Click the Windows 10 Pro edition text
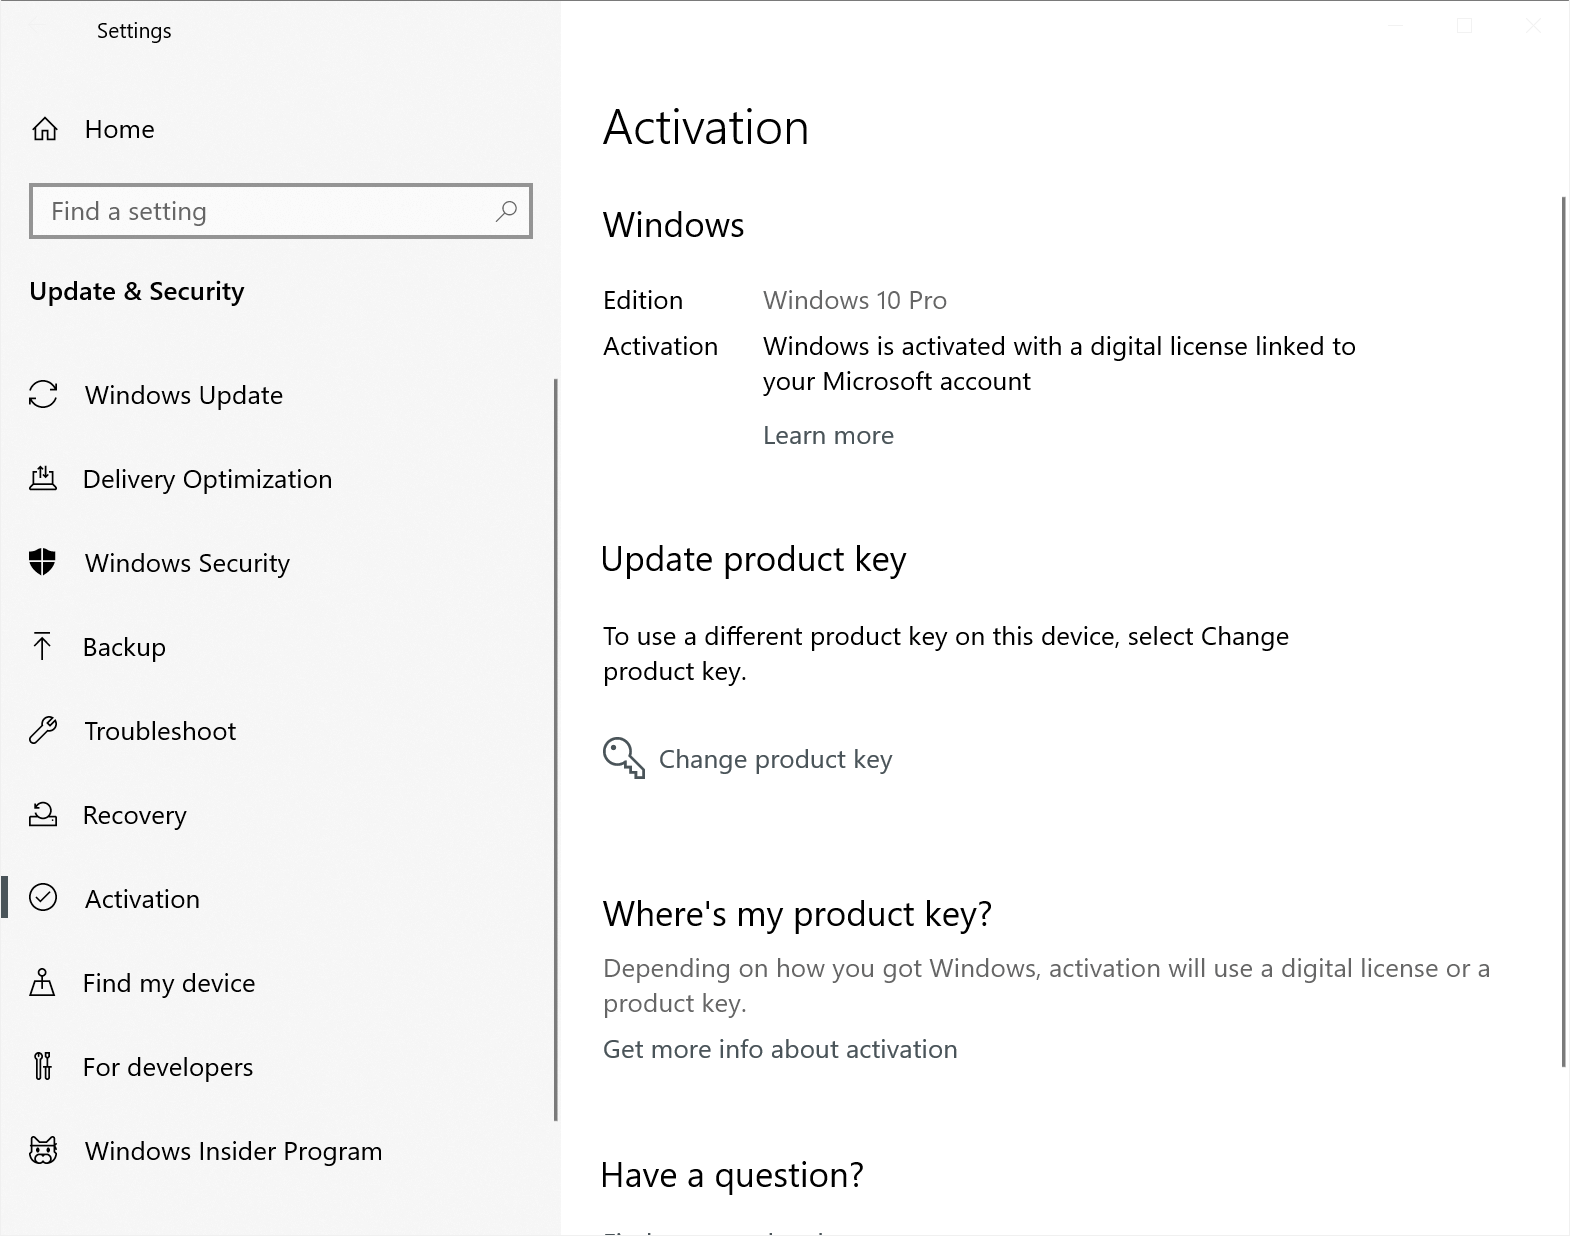This screenshot has height=1236, width=1570. click(855, 300)
